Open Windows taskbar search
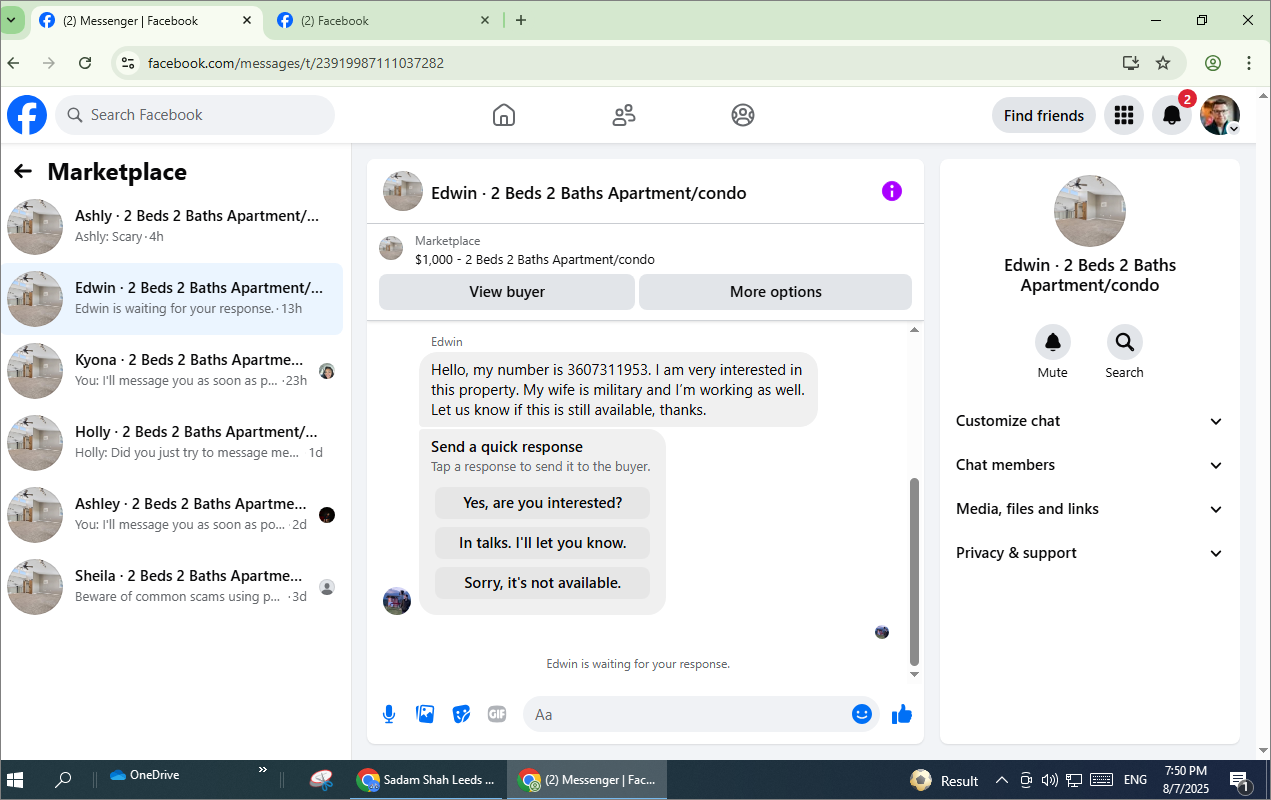Screen dimensions: 1271x800 [x=63, y=780]
